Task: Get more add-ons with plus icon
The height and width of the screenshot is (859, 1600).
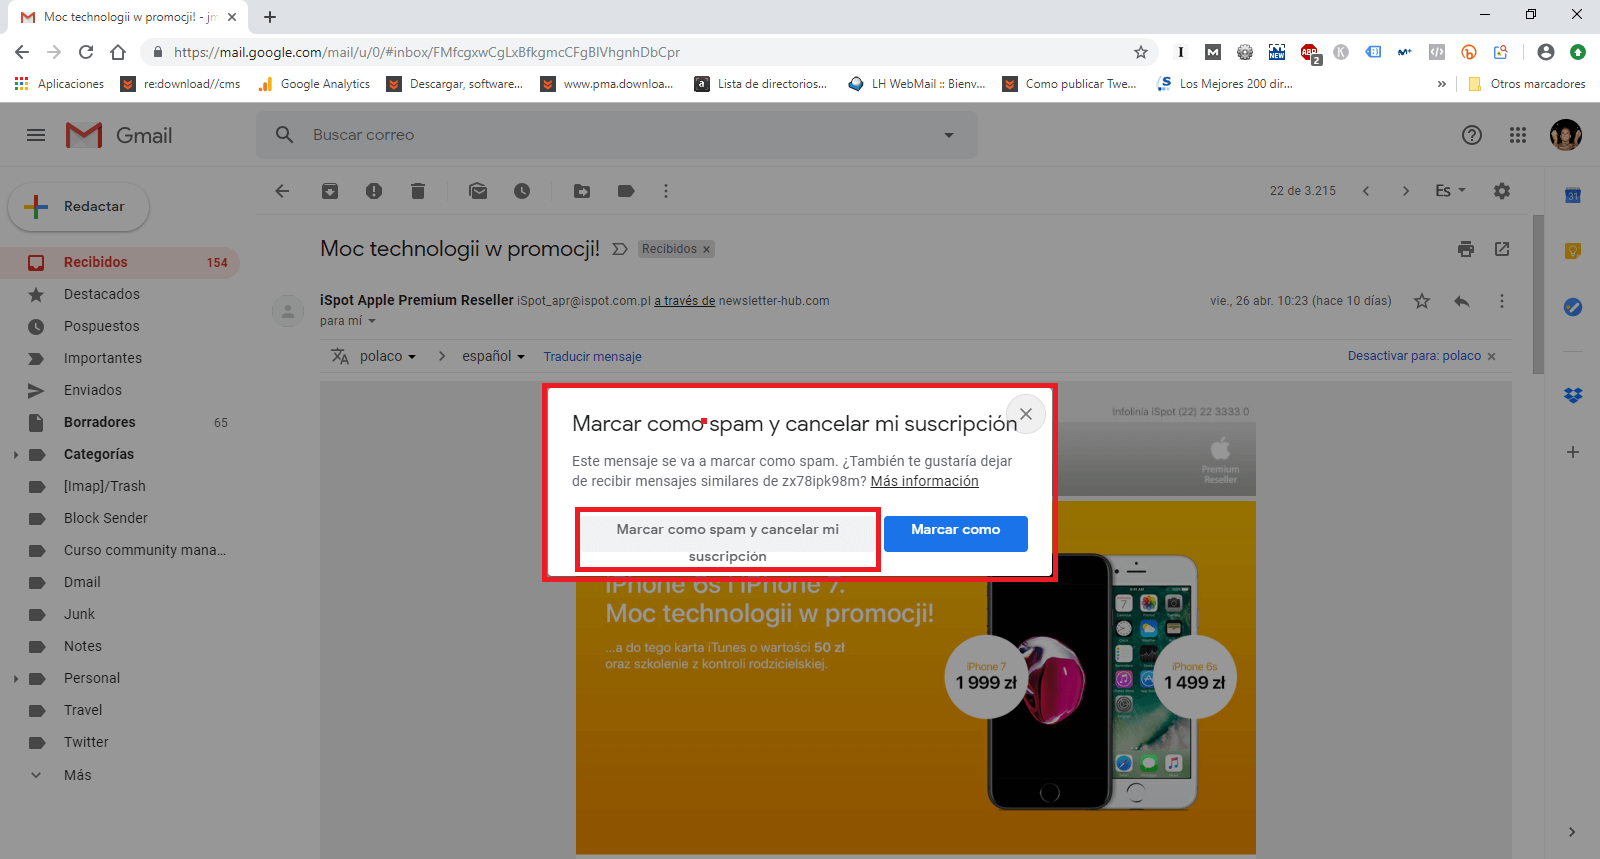Action: point(1573,452)
